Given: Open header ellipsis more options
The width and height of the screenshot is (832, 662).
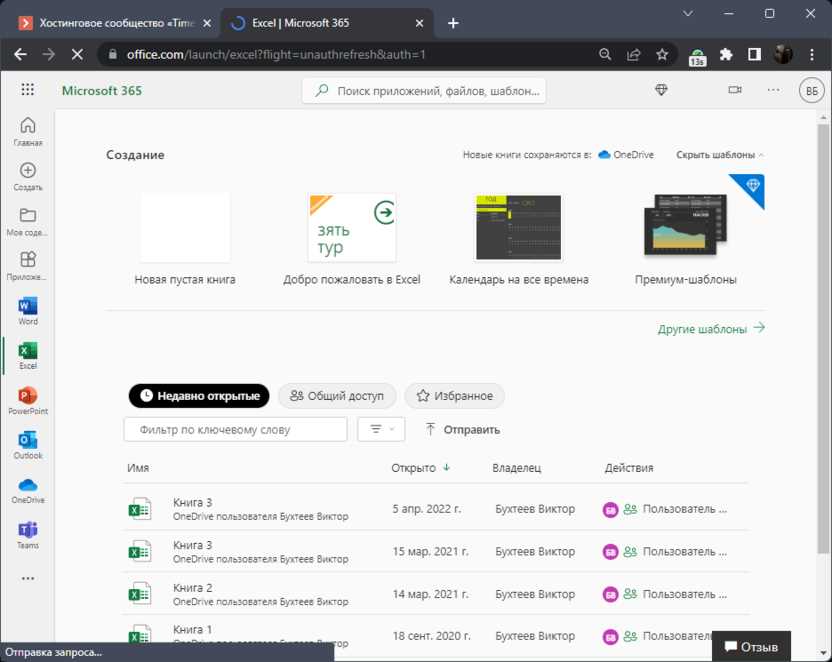Looking at the screenshot, I should pos(774,90).
